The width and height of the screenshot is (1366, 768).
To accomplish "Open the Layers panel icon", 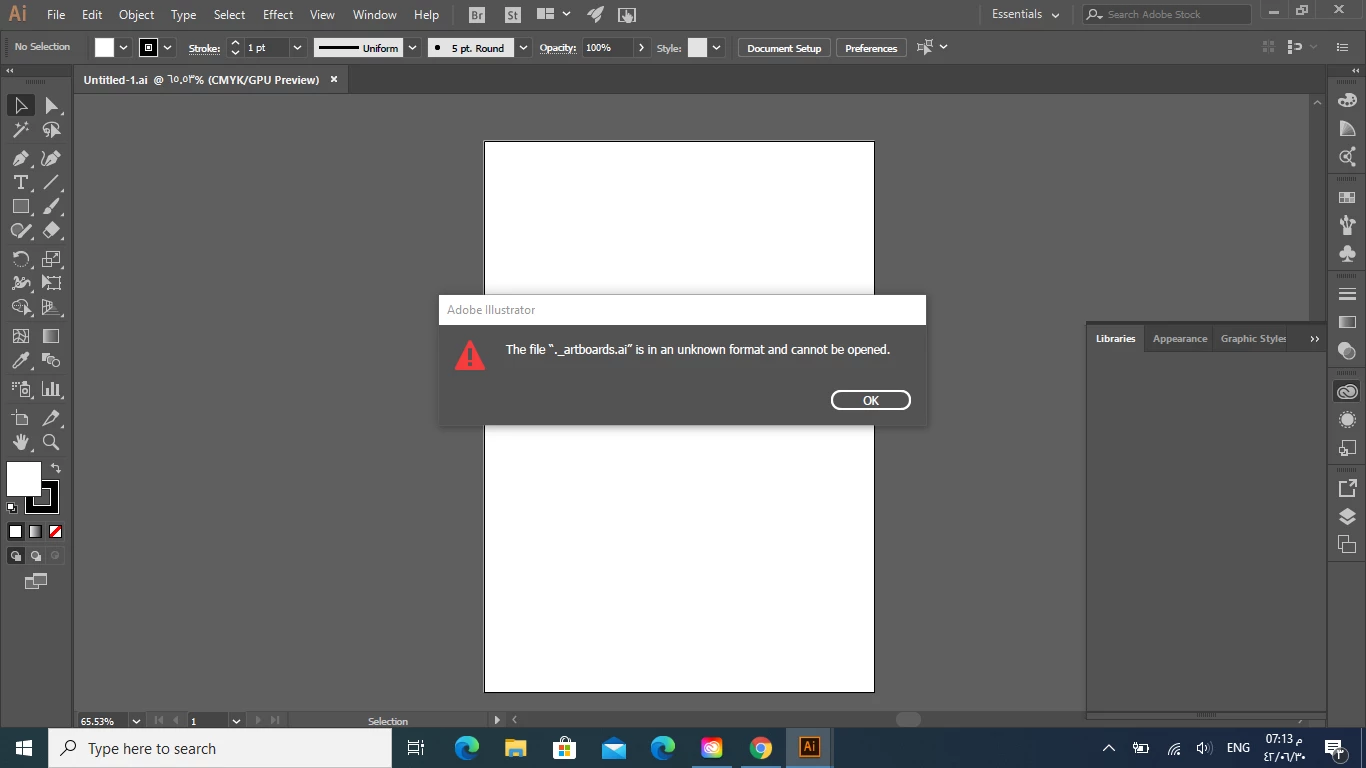I will pyautogui.click(x=1347, y=517).
